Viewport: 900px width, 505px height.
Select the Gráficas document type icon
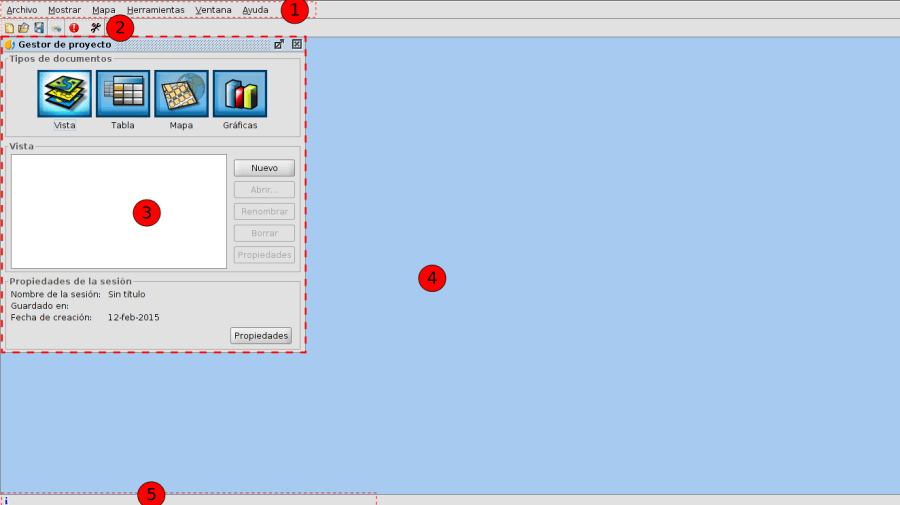[x=240, y=94]
